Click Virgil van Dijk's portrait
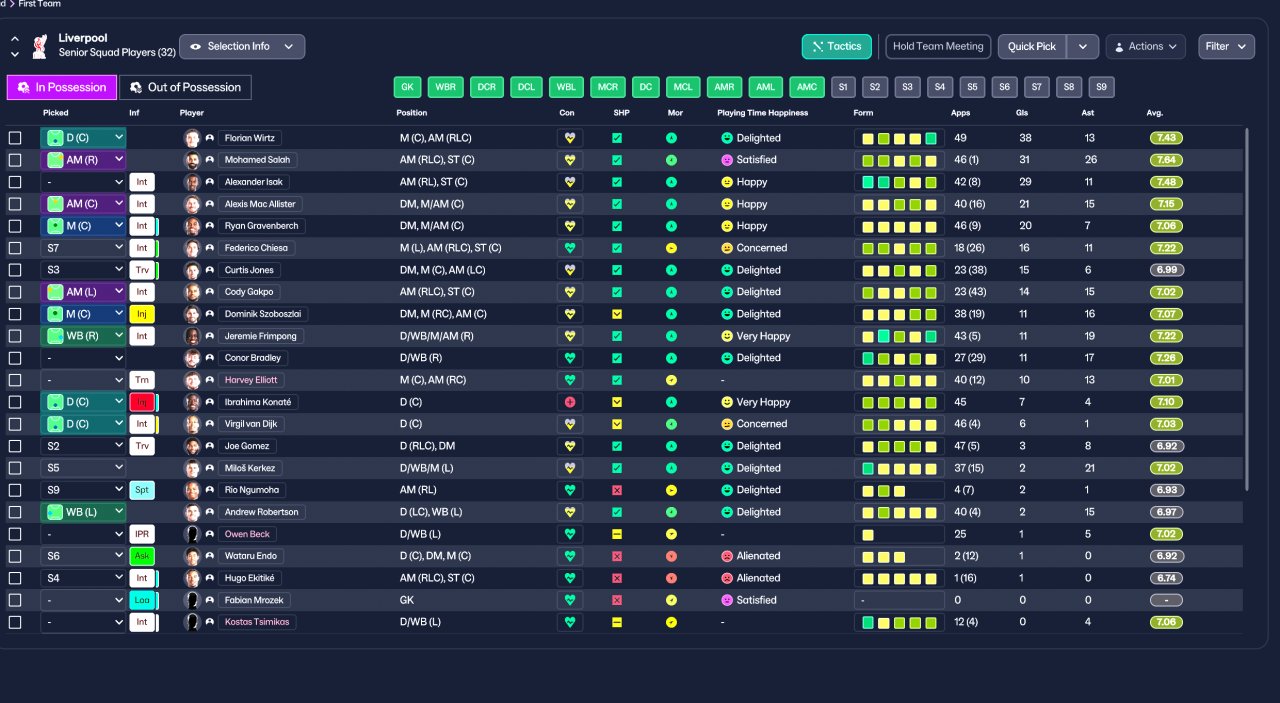This screenshot has height=703, width=1280. [x=192, y=424]
